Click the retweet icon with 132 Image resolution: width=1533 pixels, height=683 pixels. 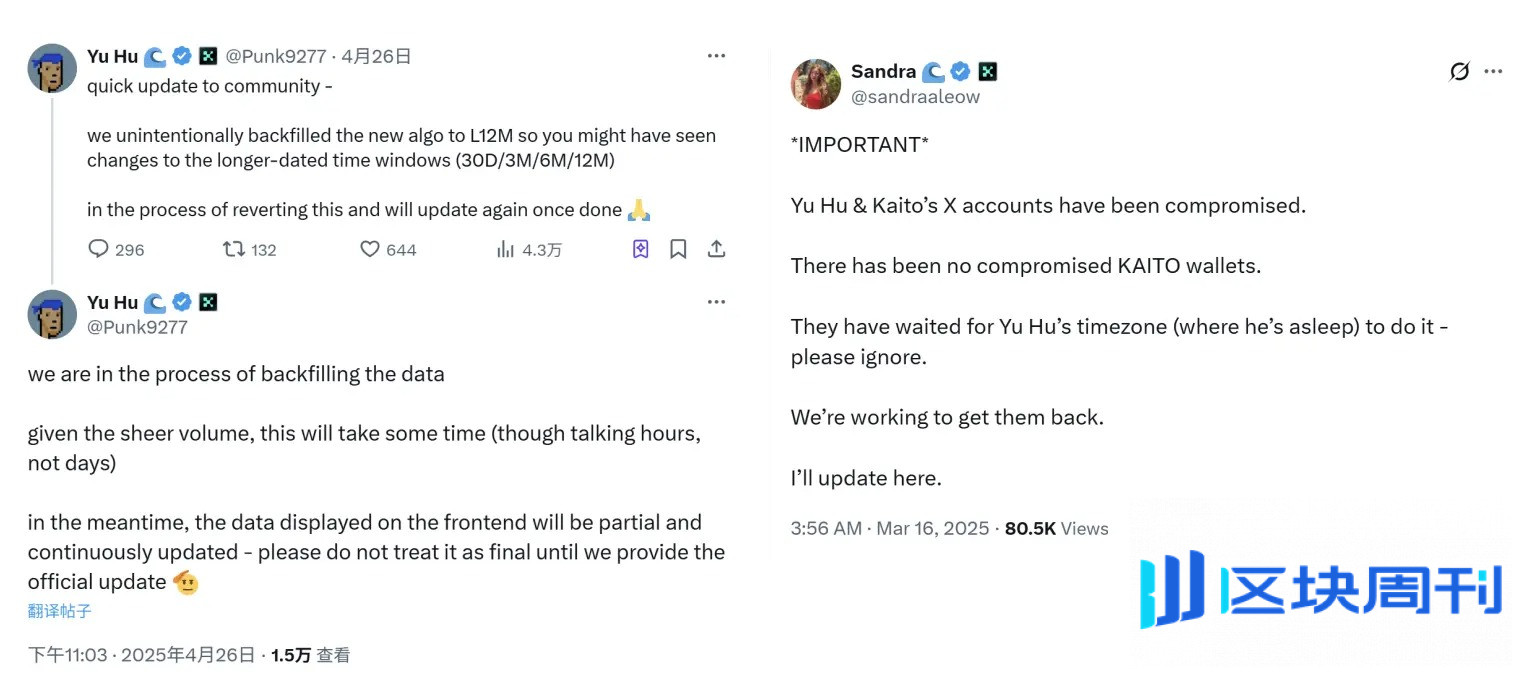tap(234, 249)
